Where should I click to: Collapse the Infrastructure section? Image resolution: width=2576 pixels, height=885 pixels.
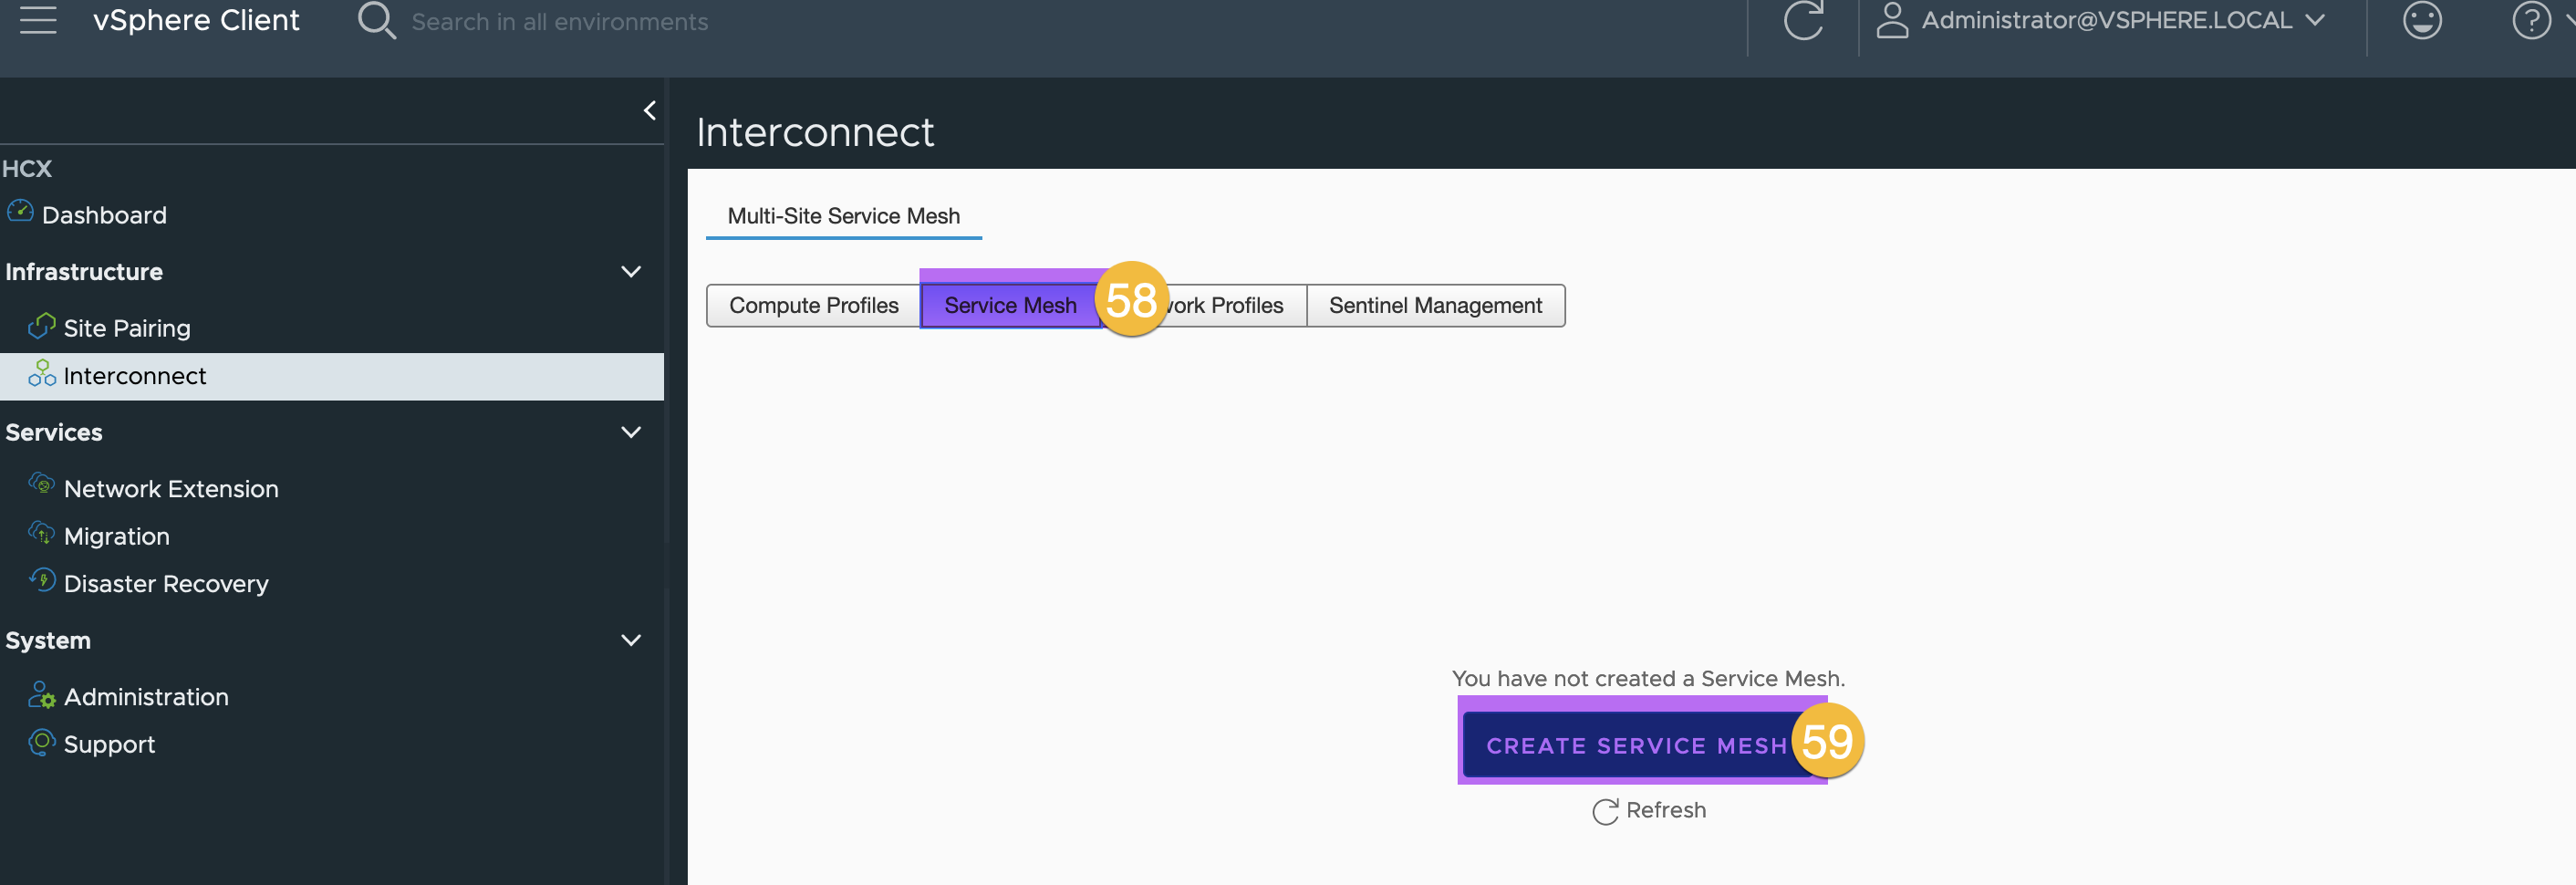(x=631, y=272)
